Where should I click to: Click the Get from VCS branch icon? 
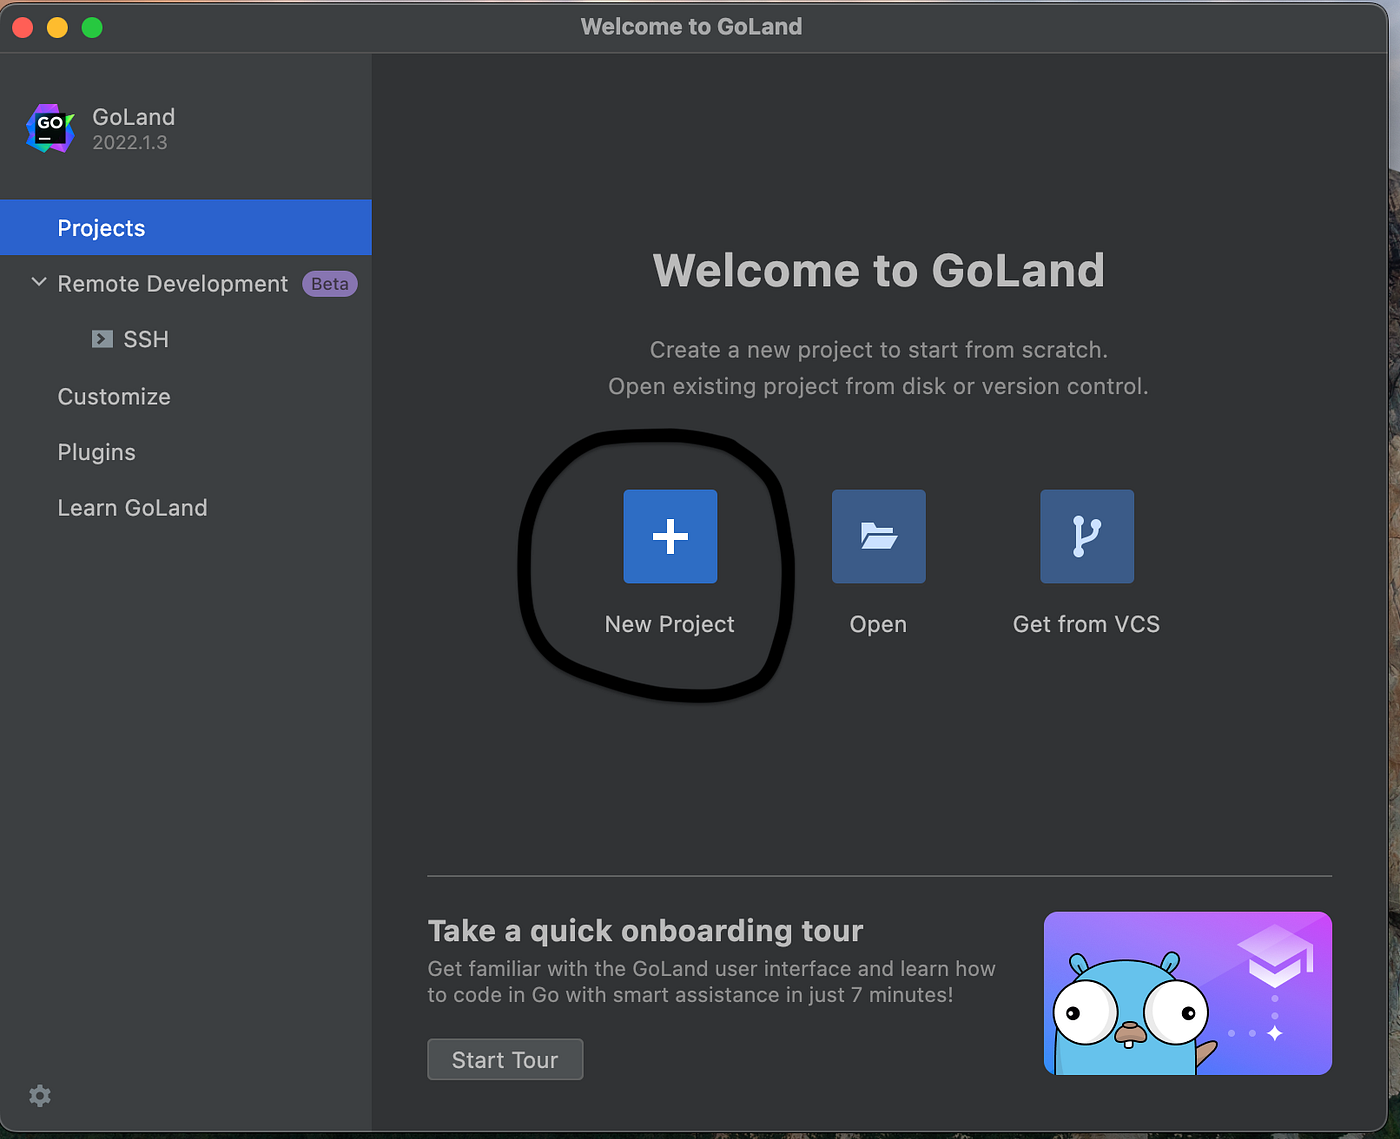click(x=1086, y=536)
